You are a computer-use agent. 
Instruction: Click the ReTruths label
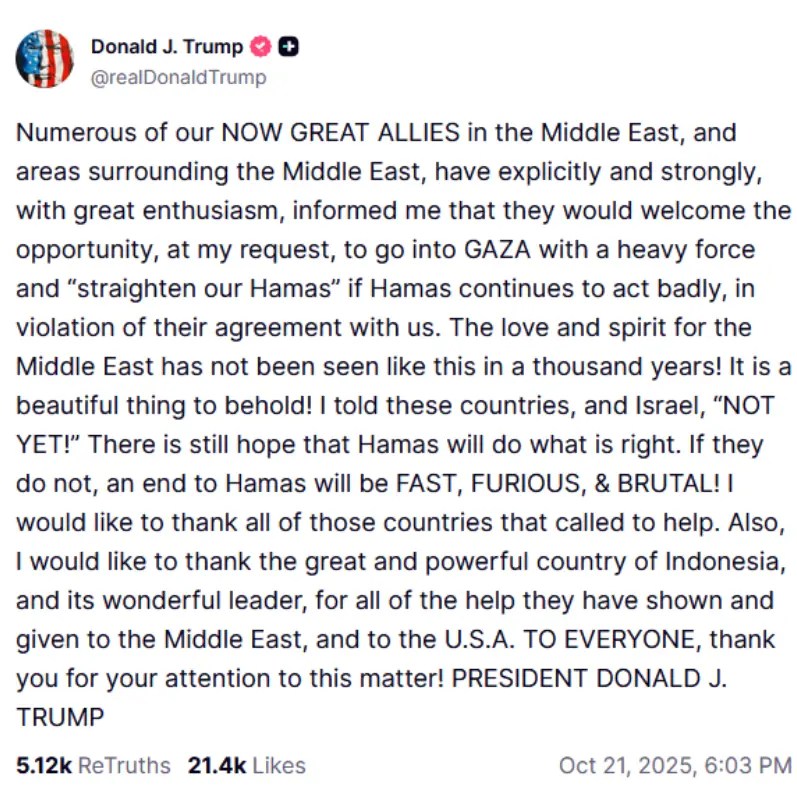pos(124,765)
